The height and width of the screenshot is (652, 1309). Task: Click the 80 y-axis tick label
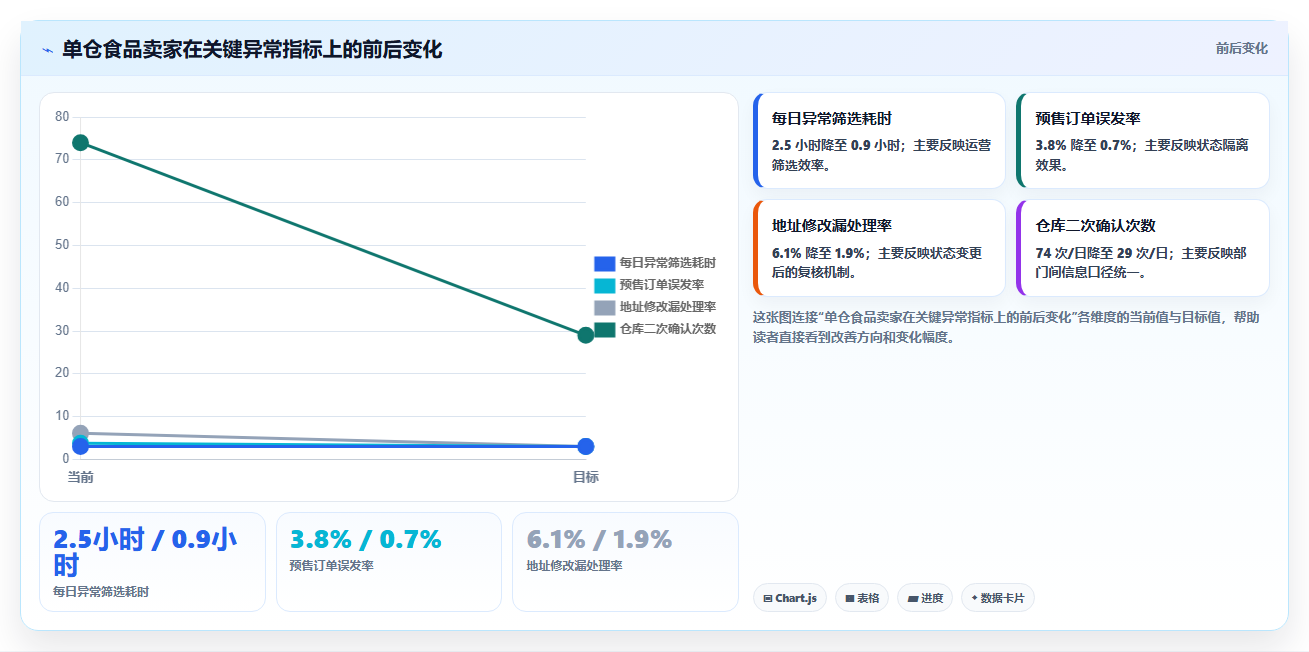coord(62,117)
